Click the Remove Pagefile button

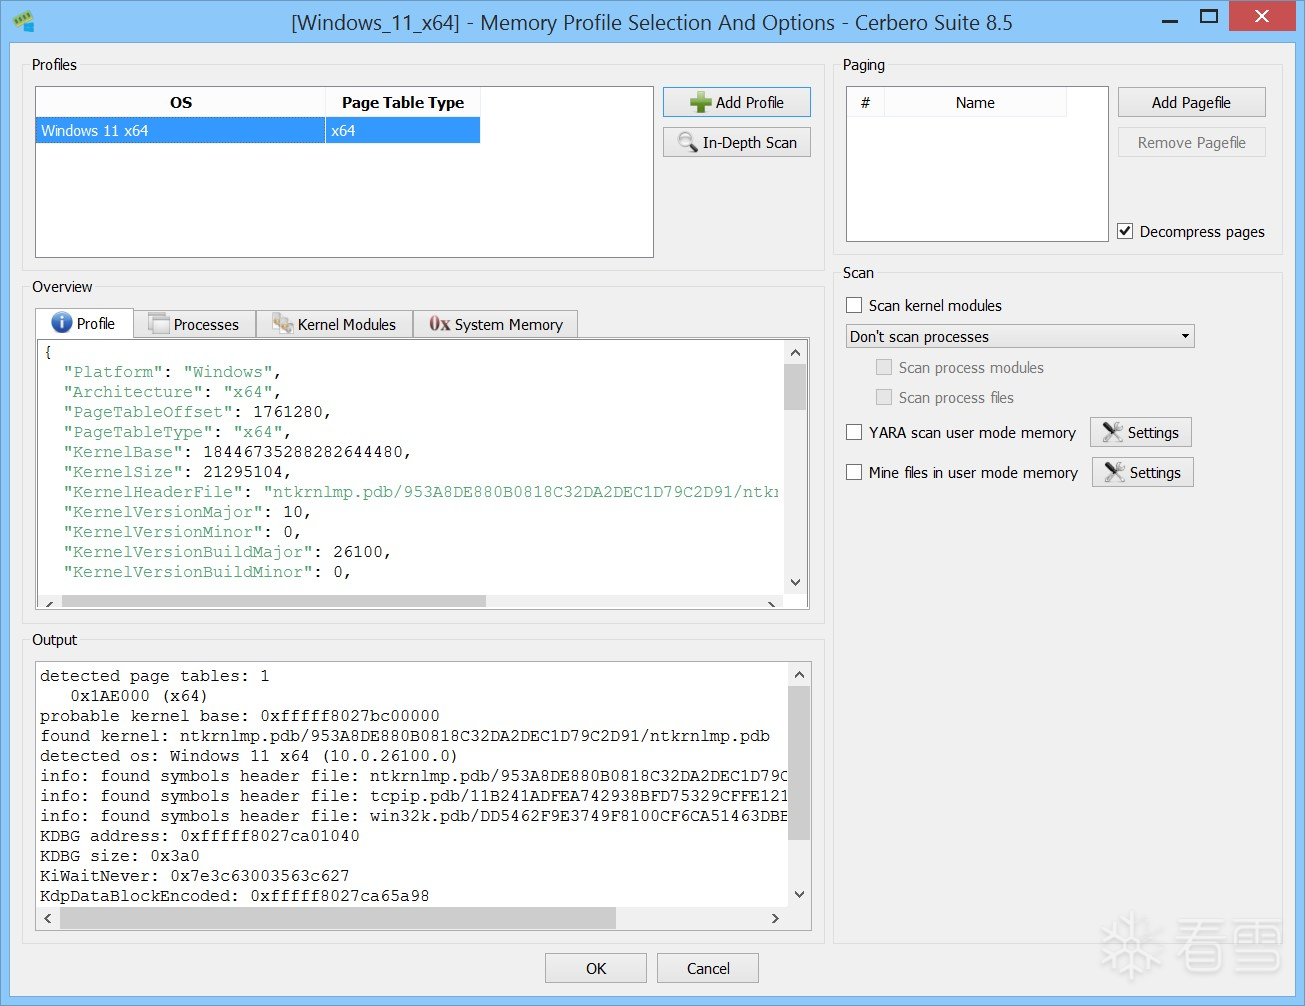click(x=1191, y=142)
